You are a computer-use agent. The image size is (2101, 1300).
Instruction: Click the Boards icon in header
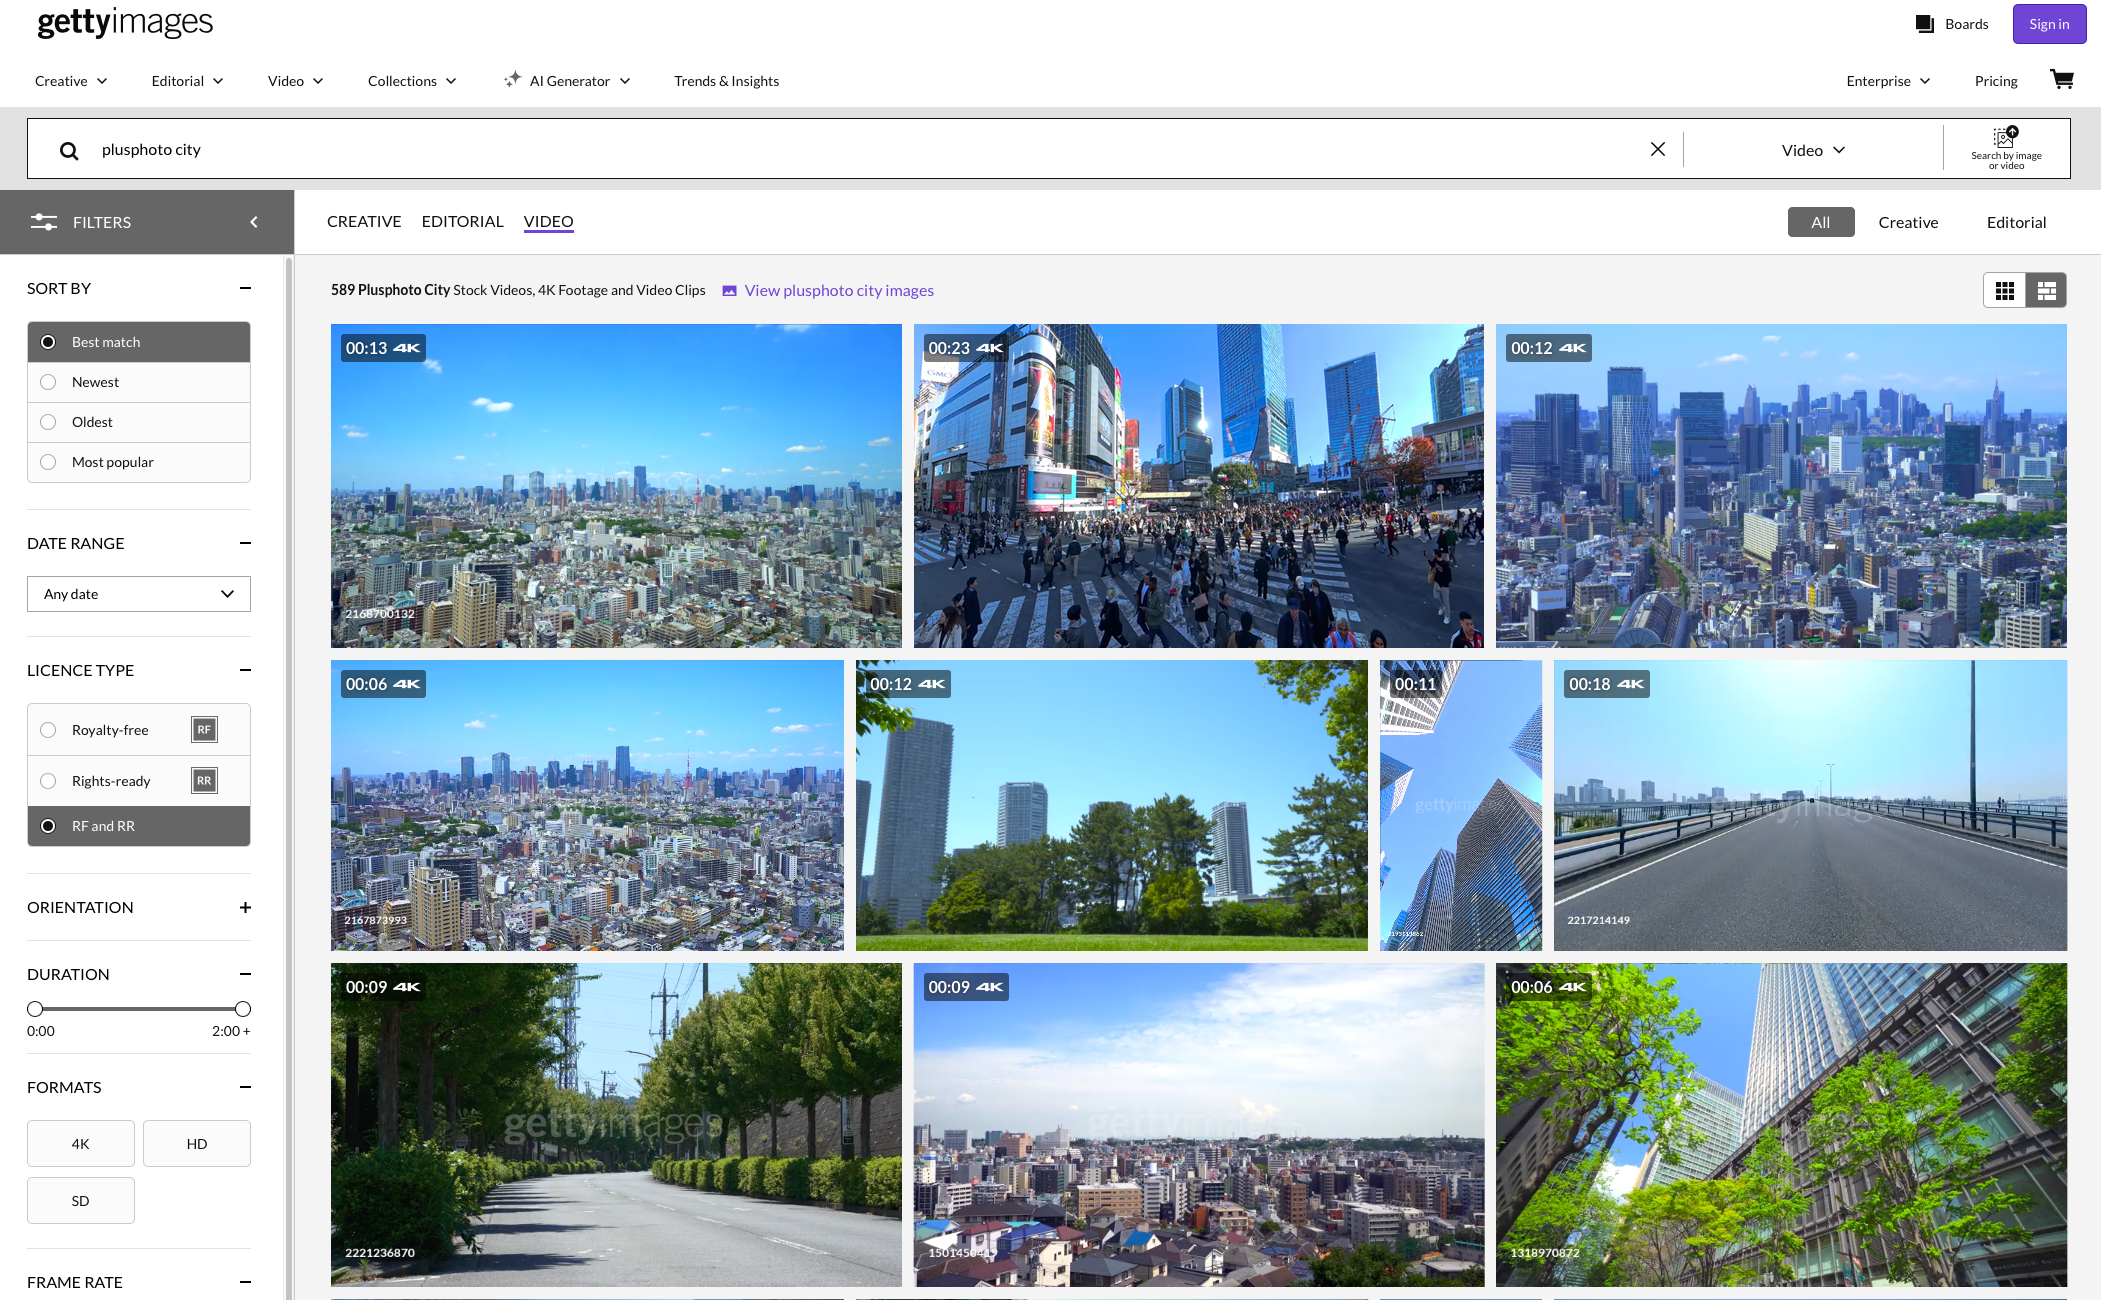1924,24
